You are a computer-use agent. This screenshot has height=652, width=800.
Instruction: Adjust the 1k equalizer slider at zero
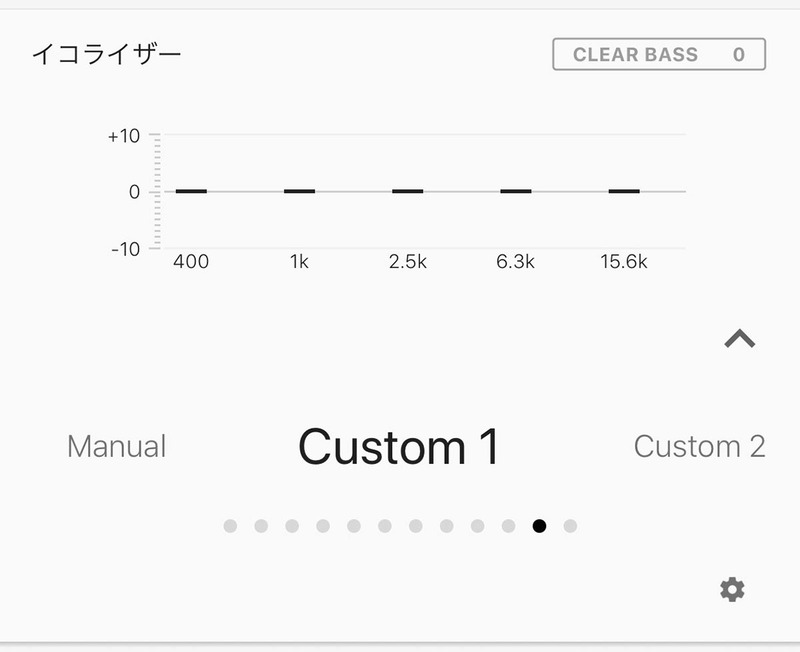click(298, 190)
